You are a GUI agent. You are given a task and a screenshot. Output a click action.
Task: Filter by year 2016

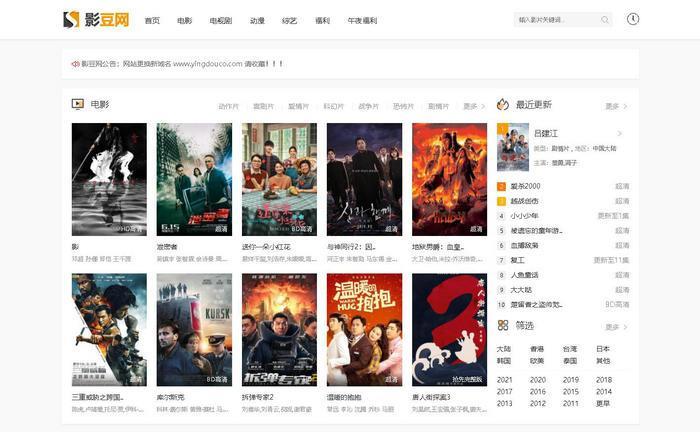[x=538, y=391]
